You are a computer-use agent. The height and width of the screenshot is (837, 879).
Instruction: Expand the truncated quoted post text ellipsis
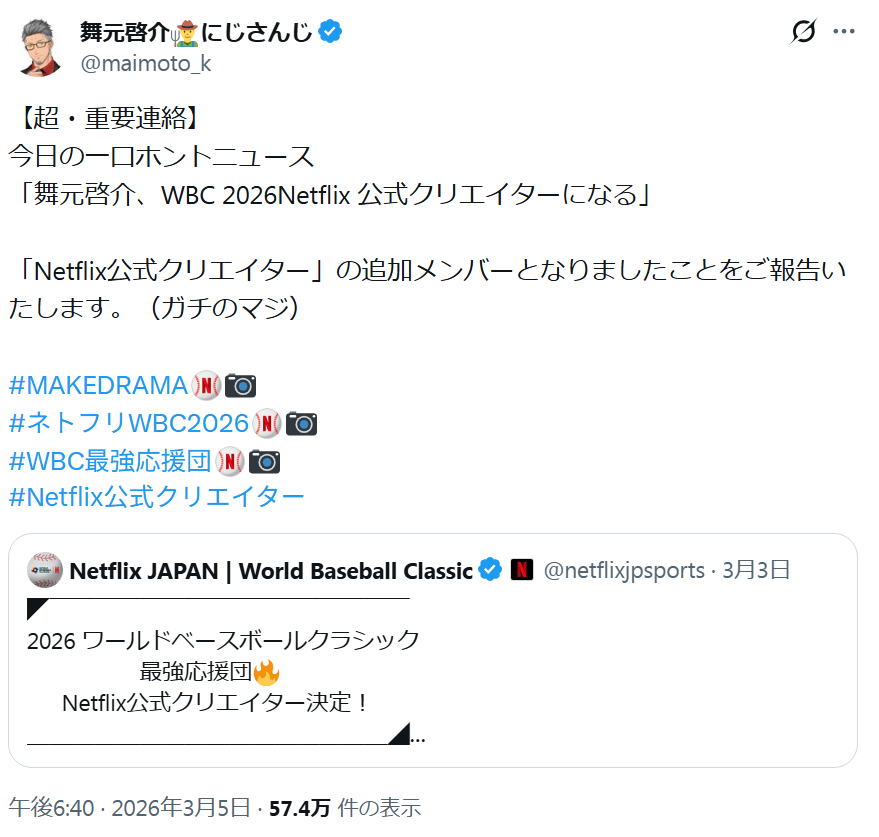tap(418, 739)
